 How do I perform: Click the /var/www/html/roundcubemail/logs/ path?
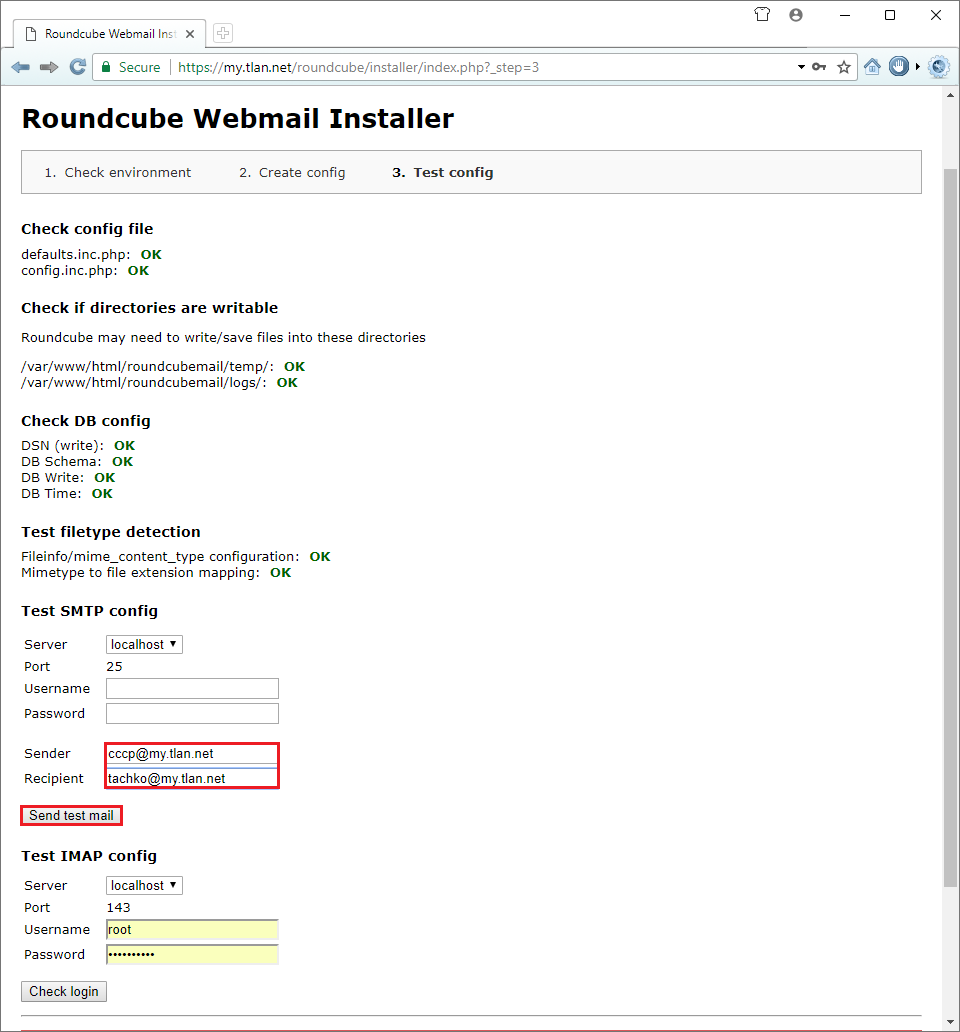(144, 382)
